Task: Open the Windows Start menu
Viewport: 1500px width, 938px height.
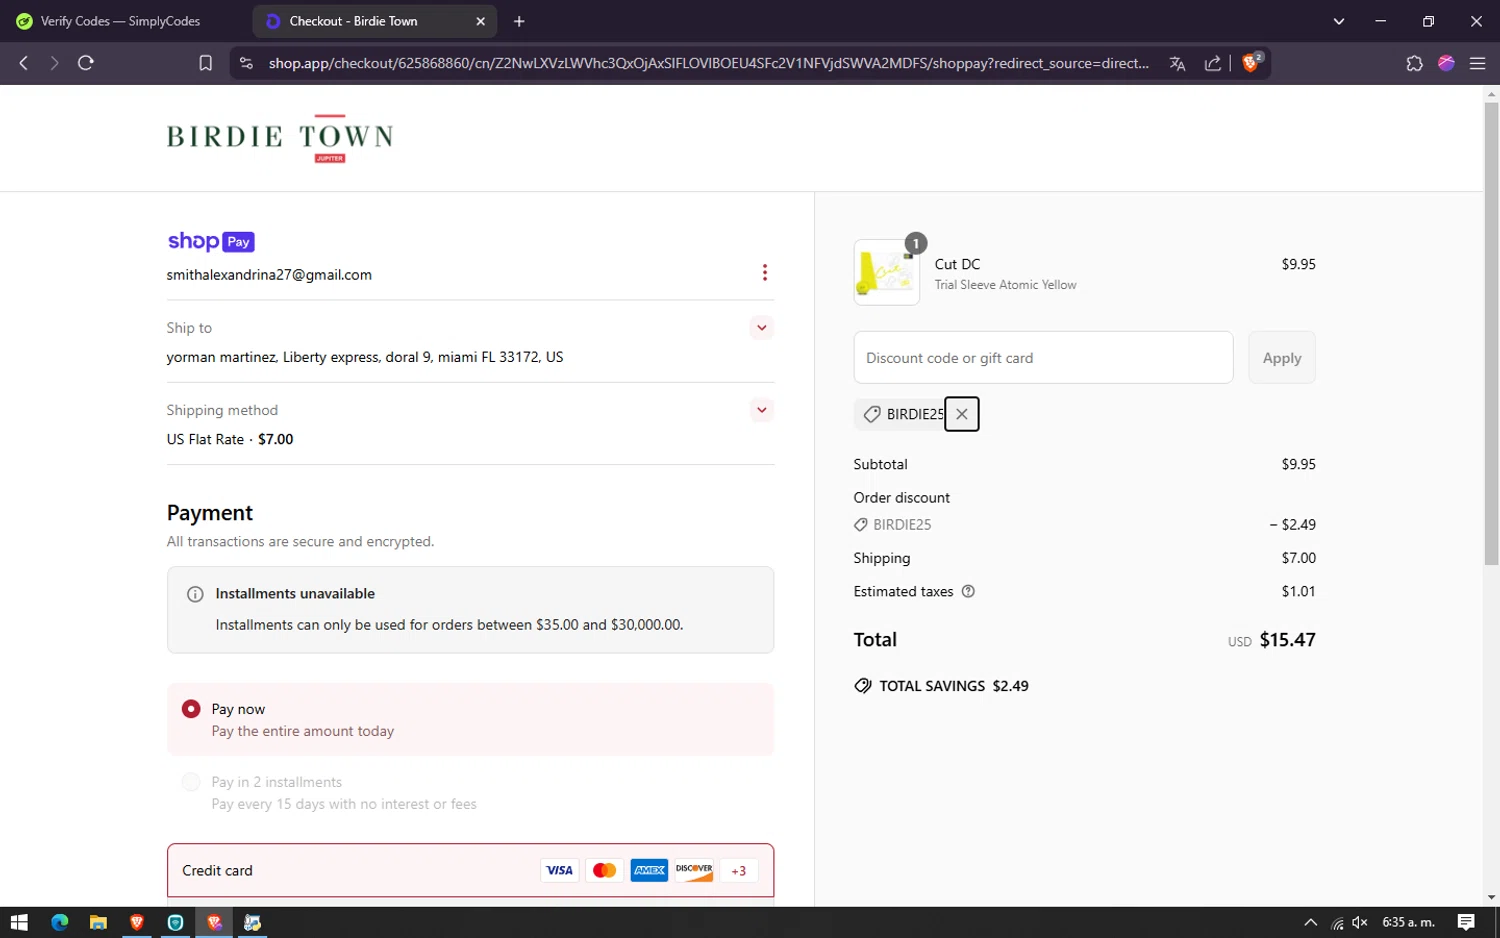Action: point(19,922)
